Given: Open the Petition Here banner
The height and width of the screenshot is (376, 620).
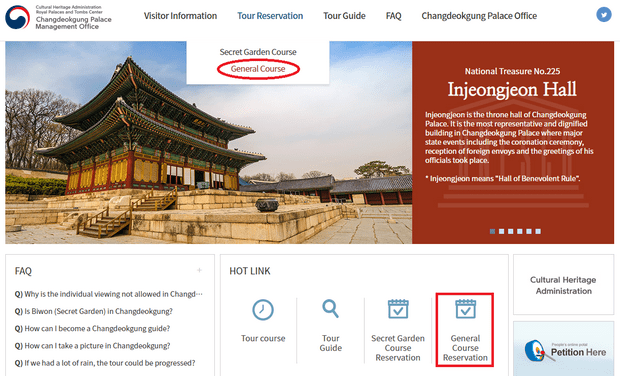Looking at the screenshot, I should pyautogui.click(x=563, y=349).
